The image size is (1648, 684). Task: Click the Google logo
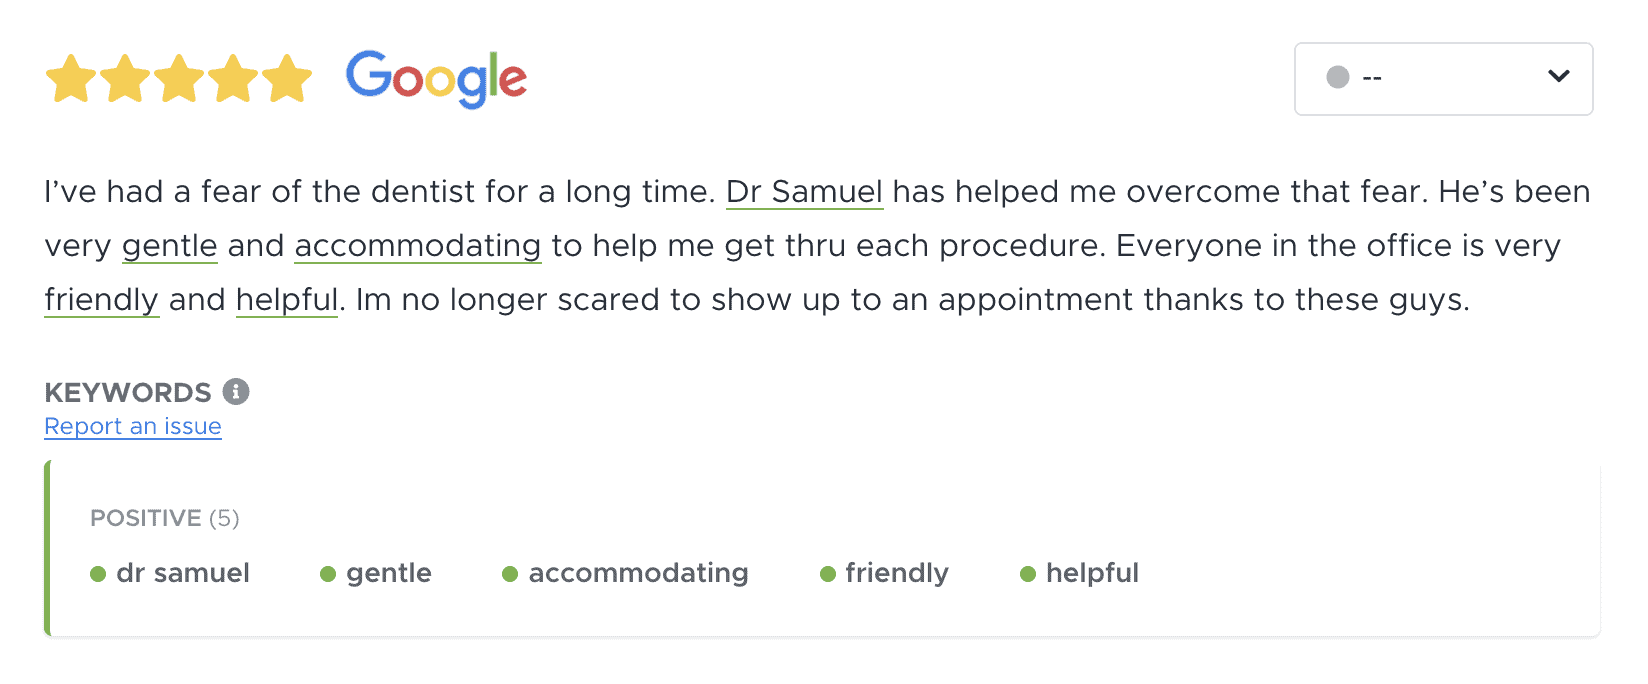tap(436, 78)
